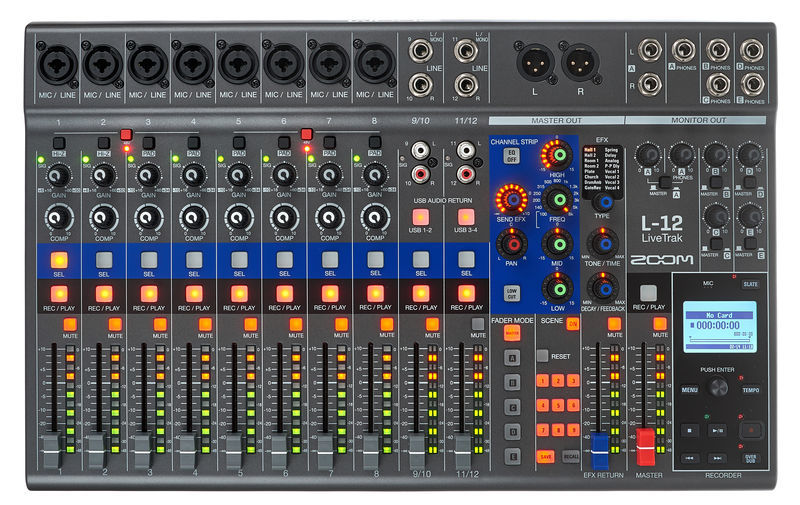Viewport: 800px width, 505px height.
Task: Toggle the EQ OFF button in channel strip
Action: 511,156
